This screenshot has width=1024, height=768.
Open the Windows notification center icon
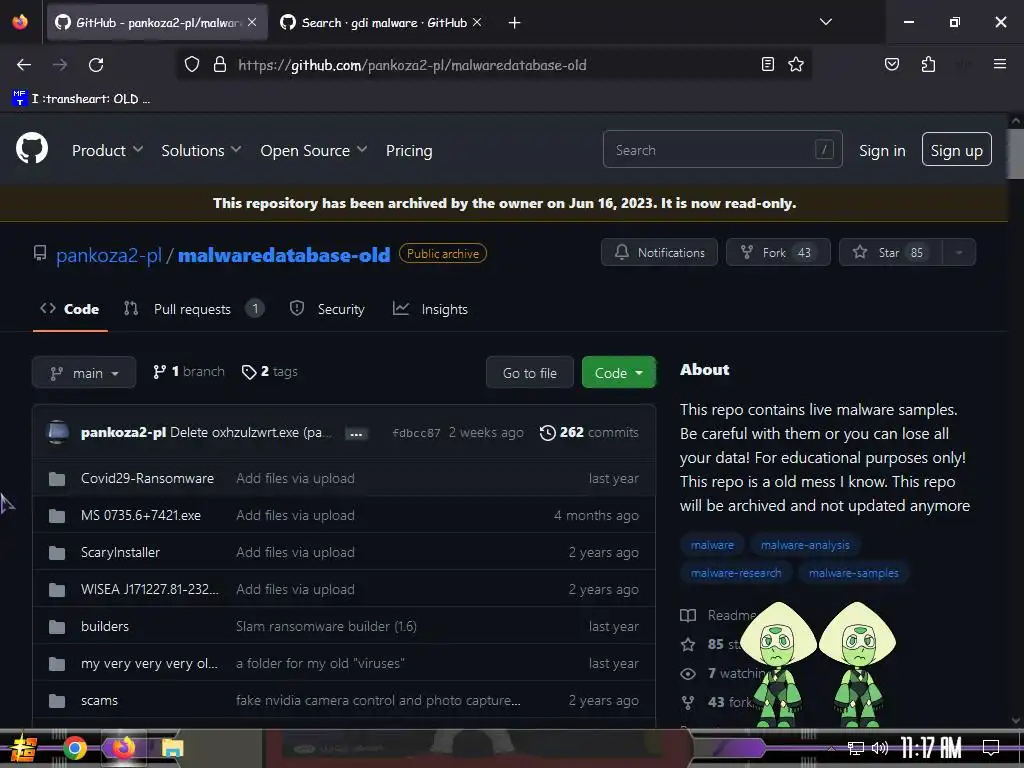click(991, 748)
